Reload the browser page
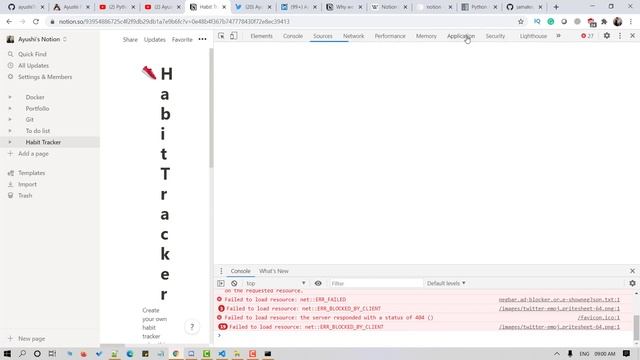640x360 pixels. pos(36,22)
